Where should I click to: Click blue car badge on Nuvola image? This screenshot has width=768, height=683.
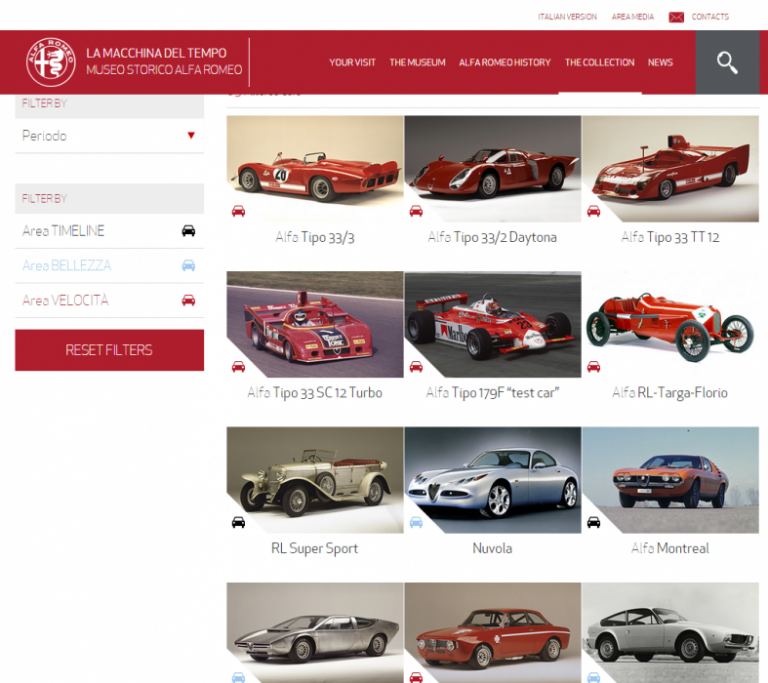(416, 522)
